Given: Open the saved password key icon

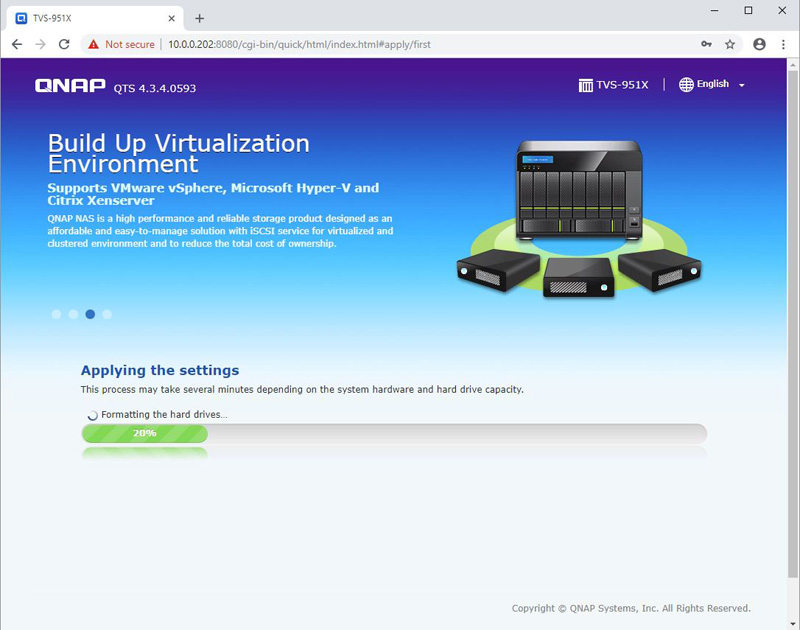Looking at the screenshot, I should 706,44.
